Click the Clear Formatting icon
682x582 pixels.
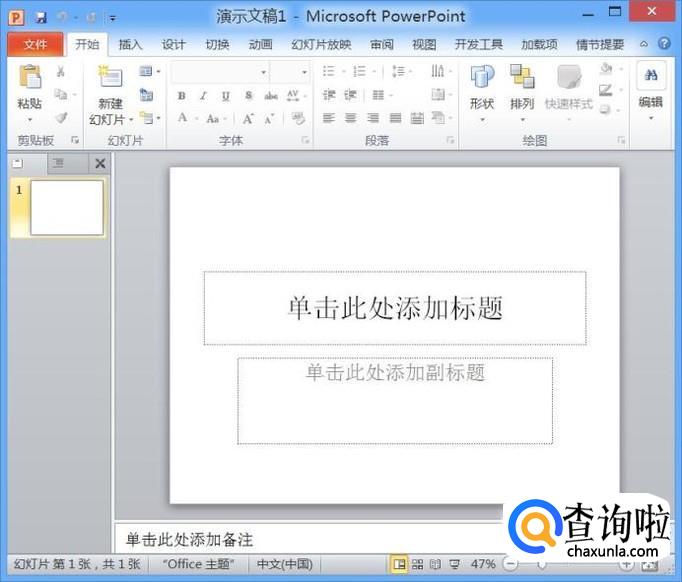pyautogui.click(x=298, y=118)
